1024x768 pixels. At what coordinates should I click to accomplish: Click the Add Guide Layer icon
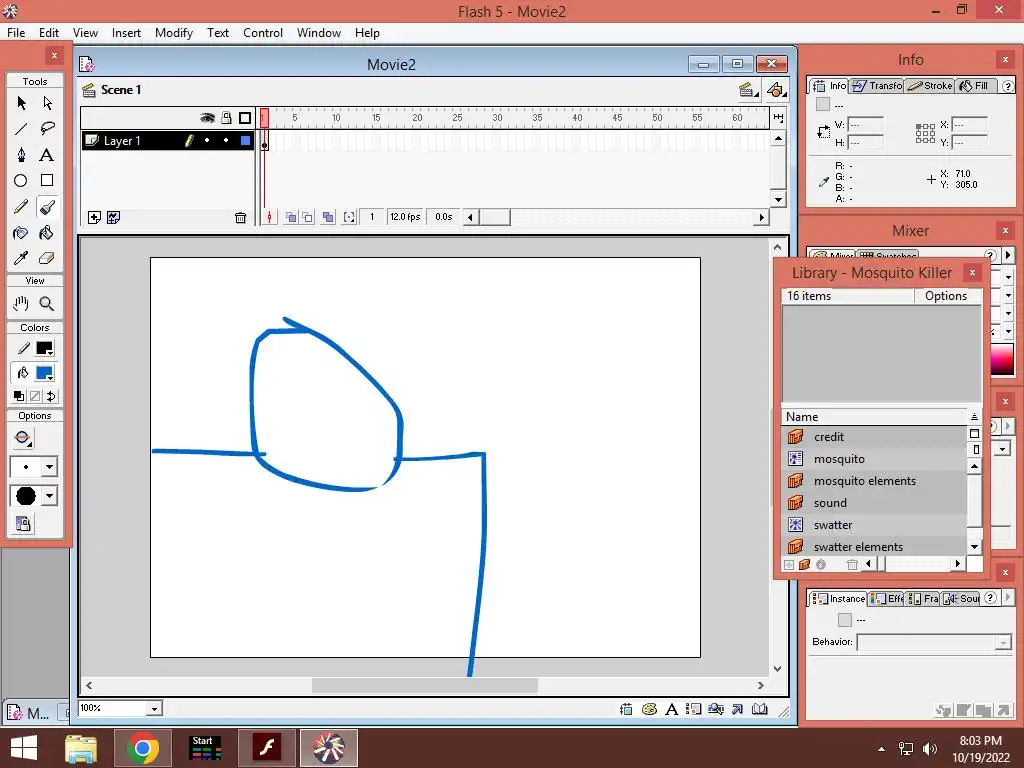114,217
